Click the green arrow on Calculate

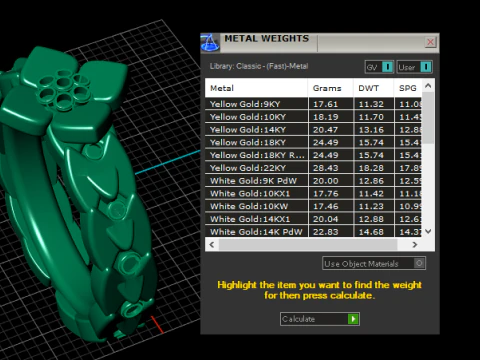coord(353,319)
